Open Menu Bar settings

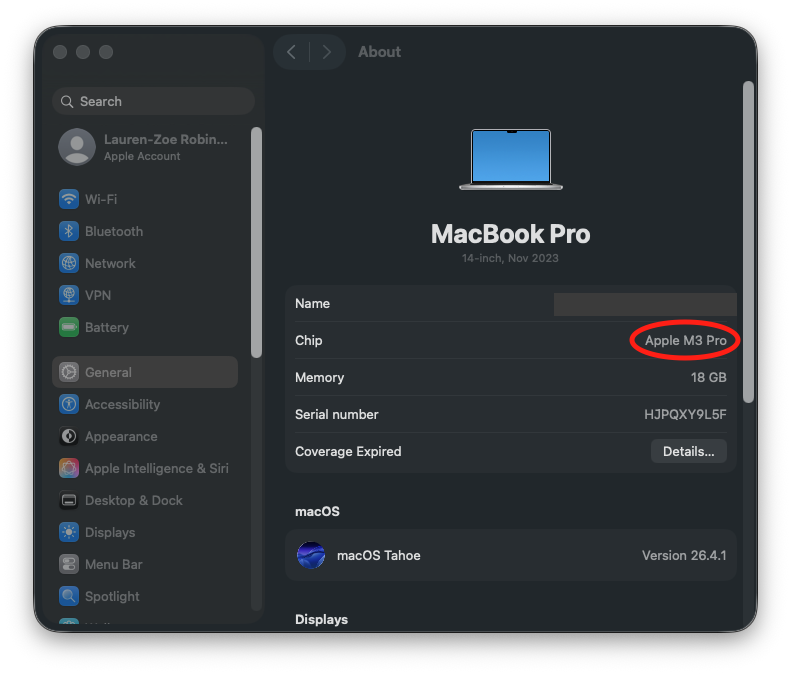(113, 564)
